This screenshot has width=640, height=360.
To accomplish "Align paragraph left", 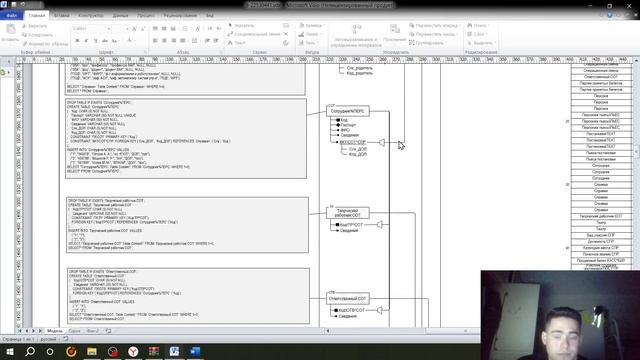I will coord(155,41).
